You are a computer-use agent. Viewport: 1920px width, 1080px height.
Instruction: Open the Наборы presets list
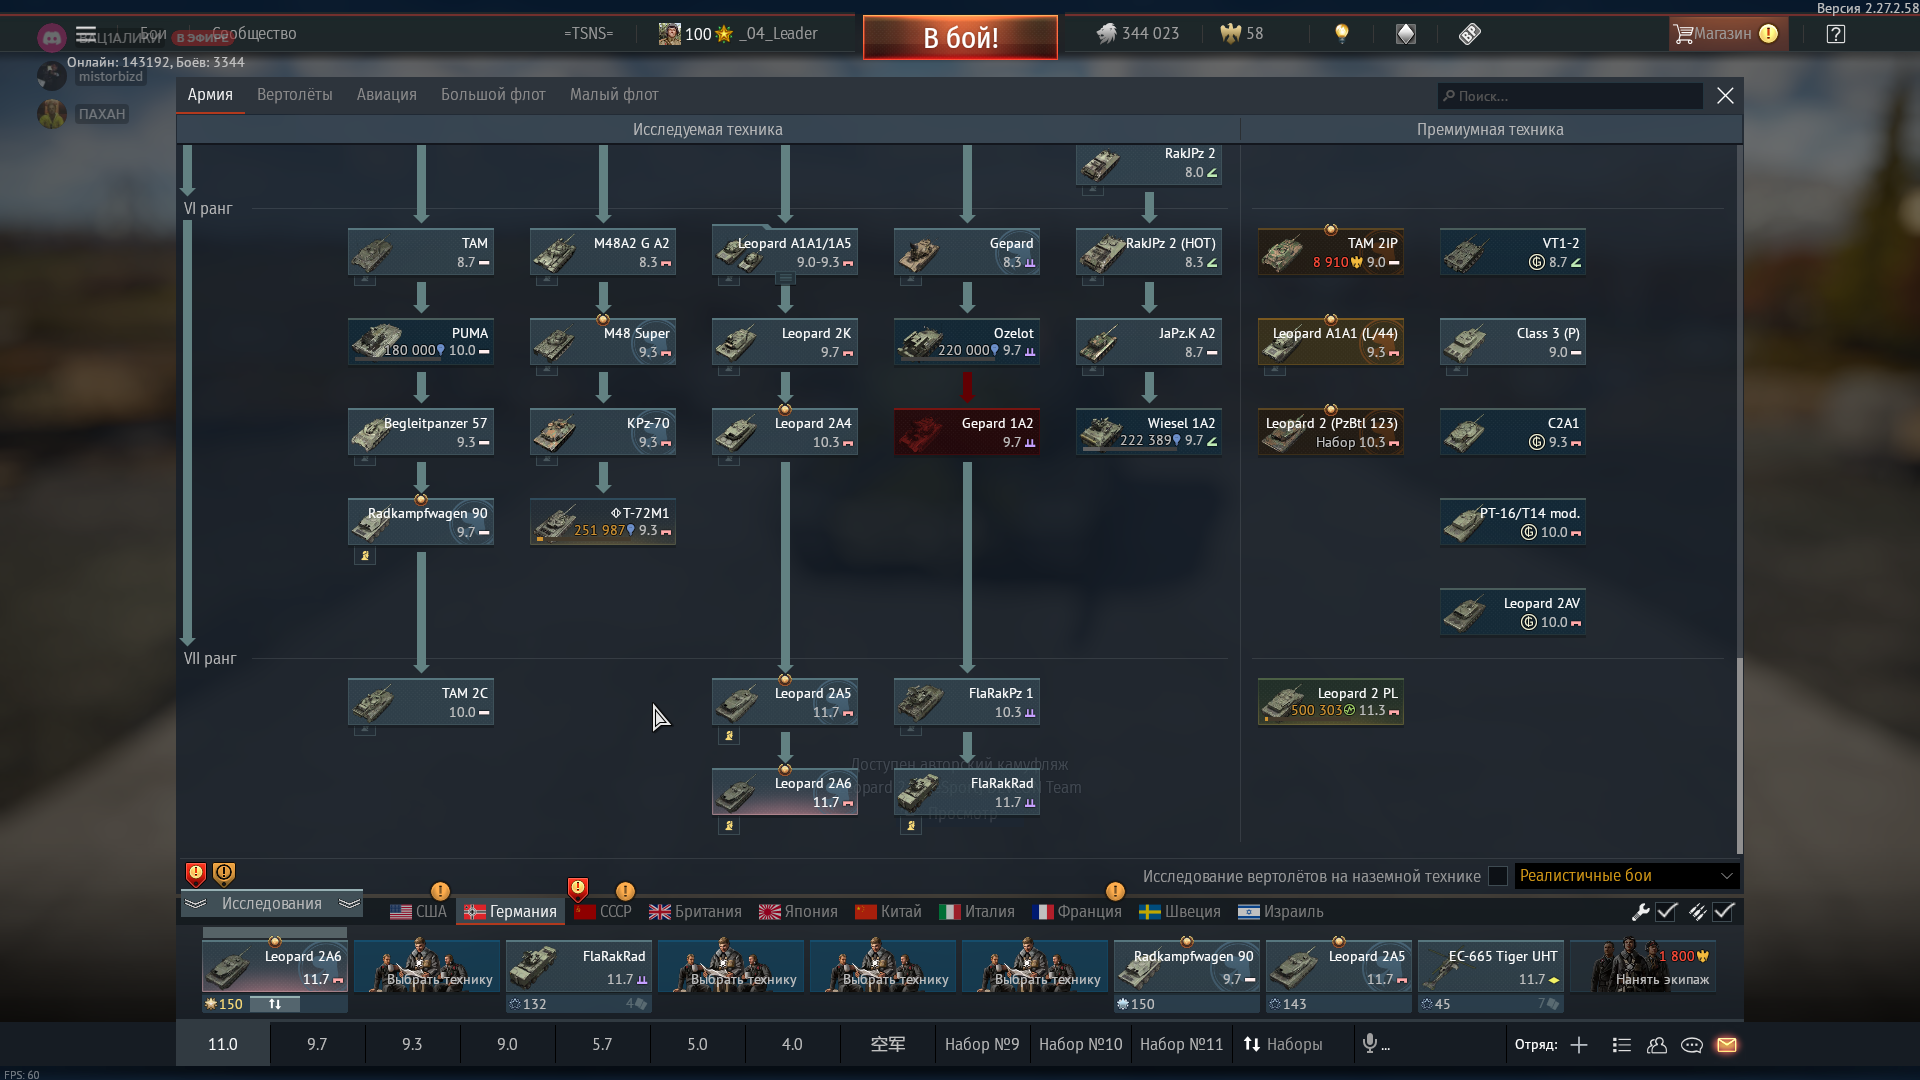tap(1283, 1044)
